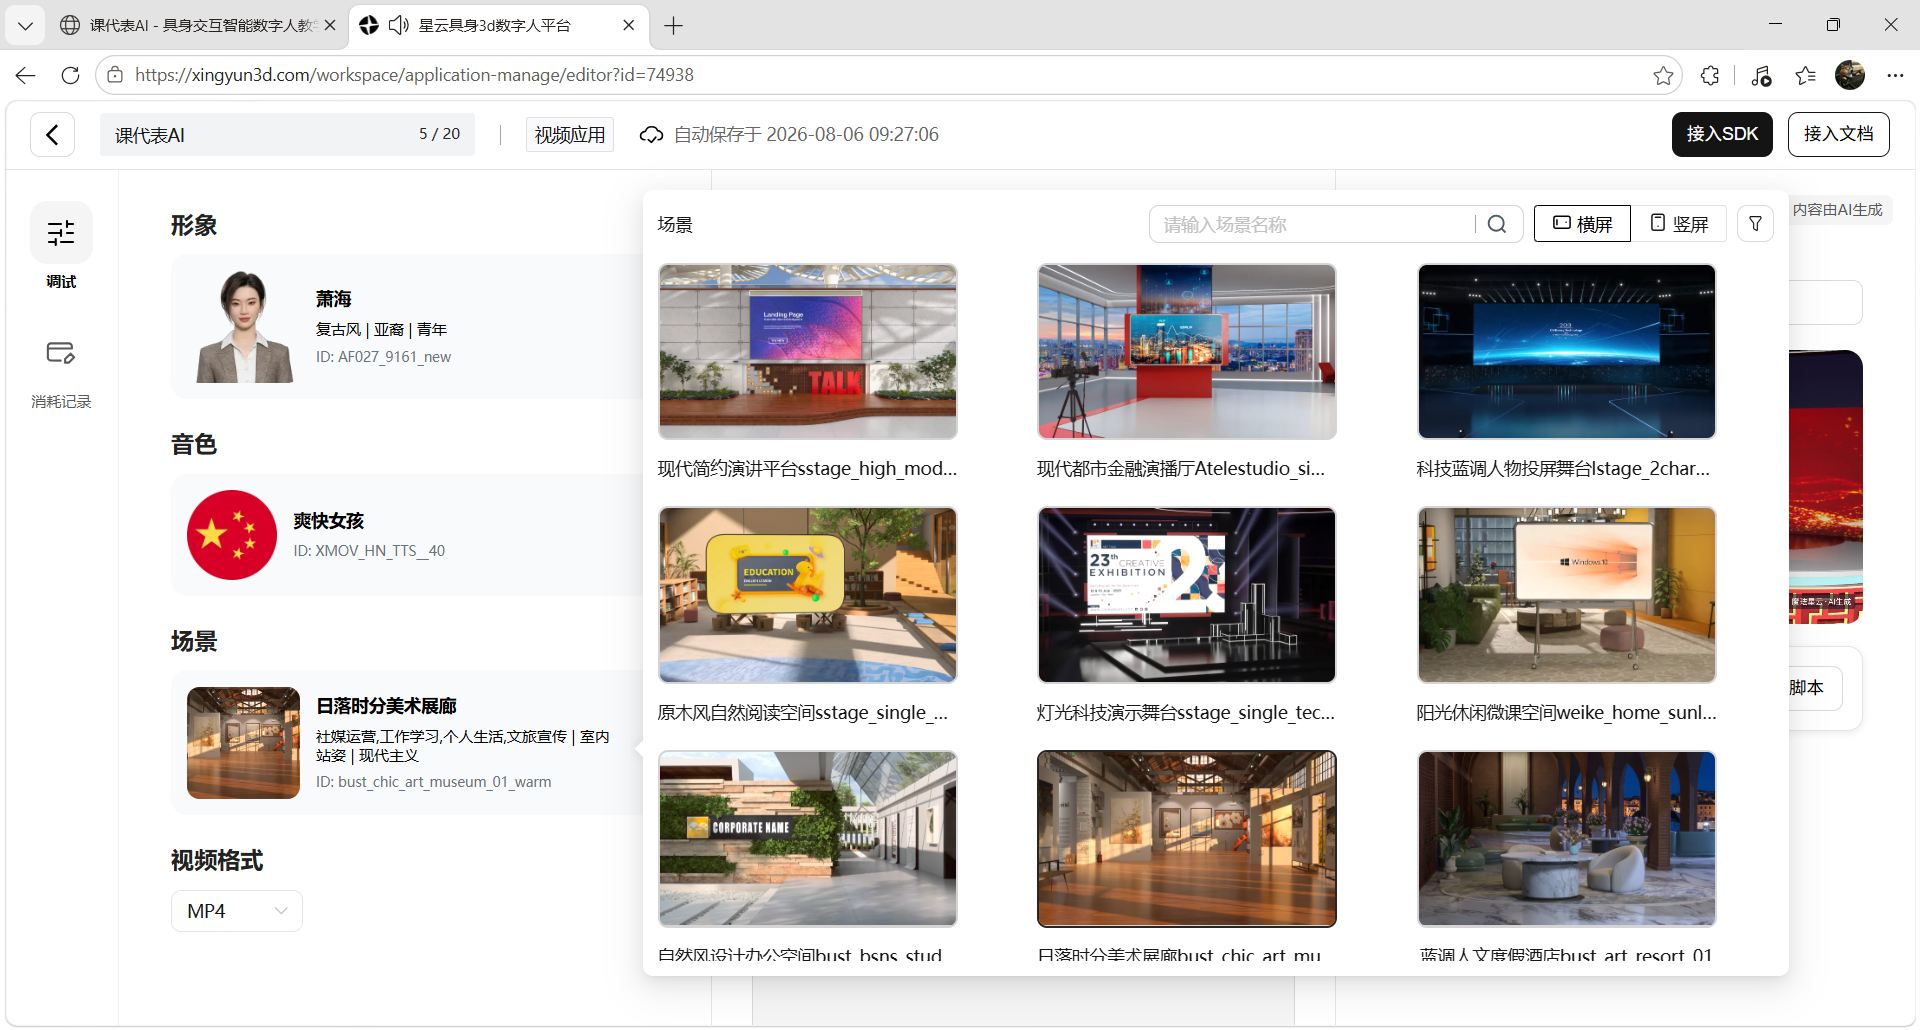
Task: Focus the 请输入场景名称 search field
Action: coord(1312,224)
